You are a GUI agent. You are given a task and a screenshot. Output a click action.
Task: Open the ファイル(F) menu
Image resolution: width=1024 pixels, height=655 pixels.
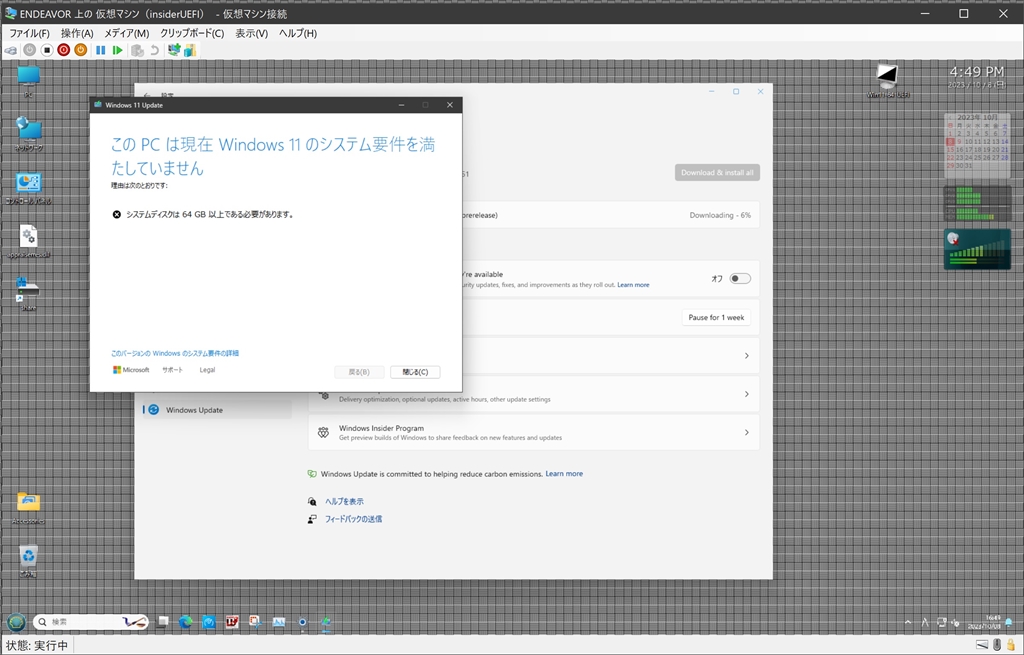click(x=29, y=33)
